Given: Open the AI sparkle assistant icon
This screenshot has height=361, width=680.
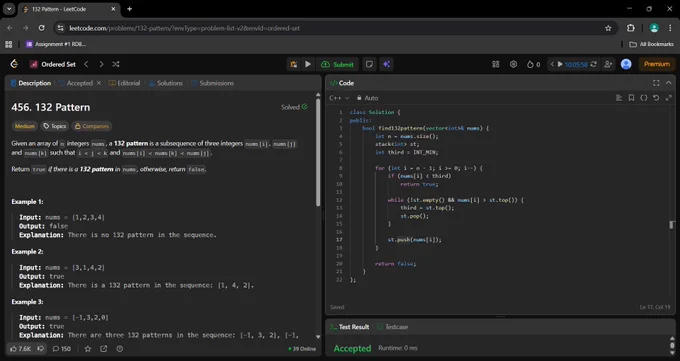Looking at the screenshot, I should coord(386,64).
